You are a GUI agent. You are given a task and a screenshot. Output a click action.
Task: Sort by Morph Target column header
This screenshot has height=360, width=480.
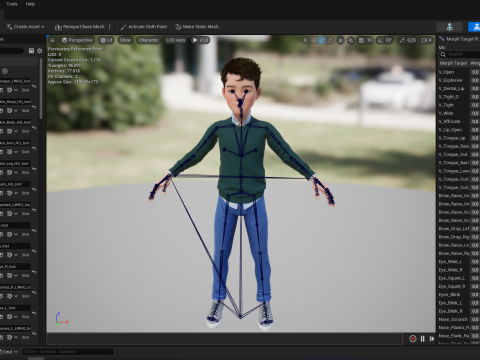[x=453, y=63]
